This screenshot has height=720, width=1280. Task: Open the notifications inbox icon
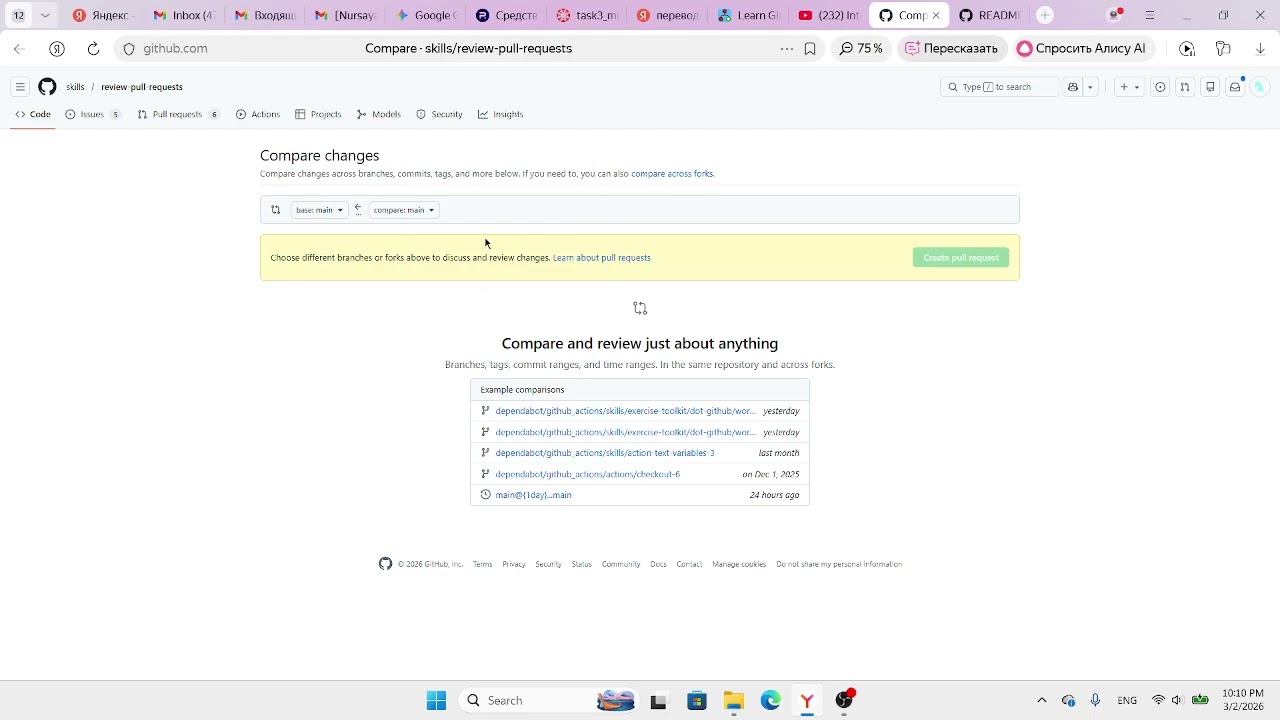coord(1235,87)
